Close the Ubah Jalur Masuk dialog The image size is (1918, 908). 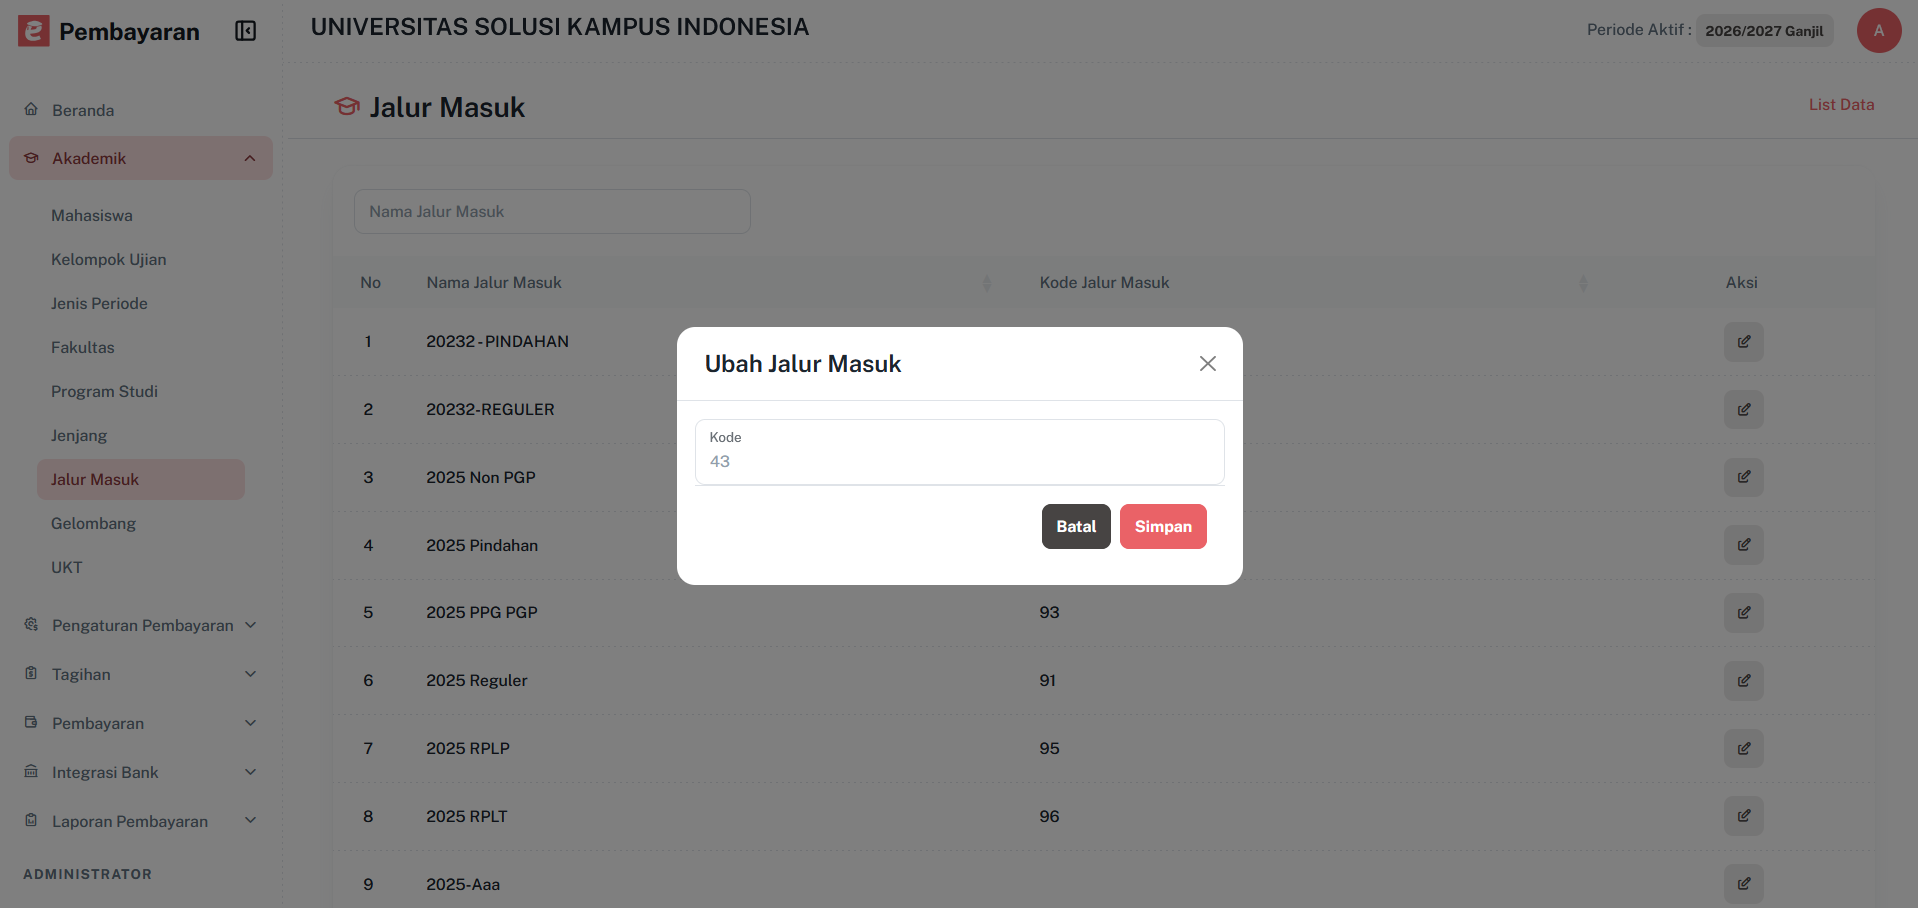pos(1207,363)
